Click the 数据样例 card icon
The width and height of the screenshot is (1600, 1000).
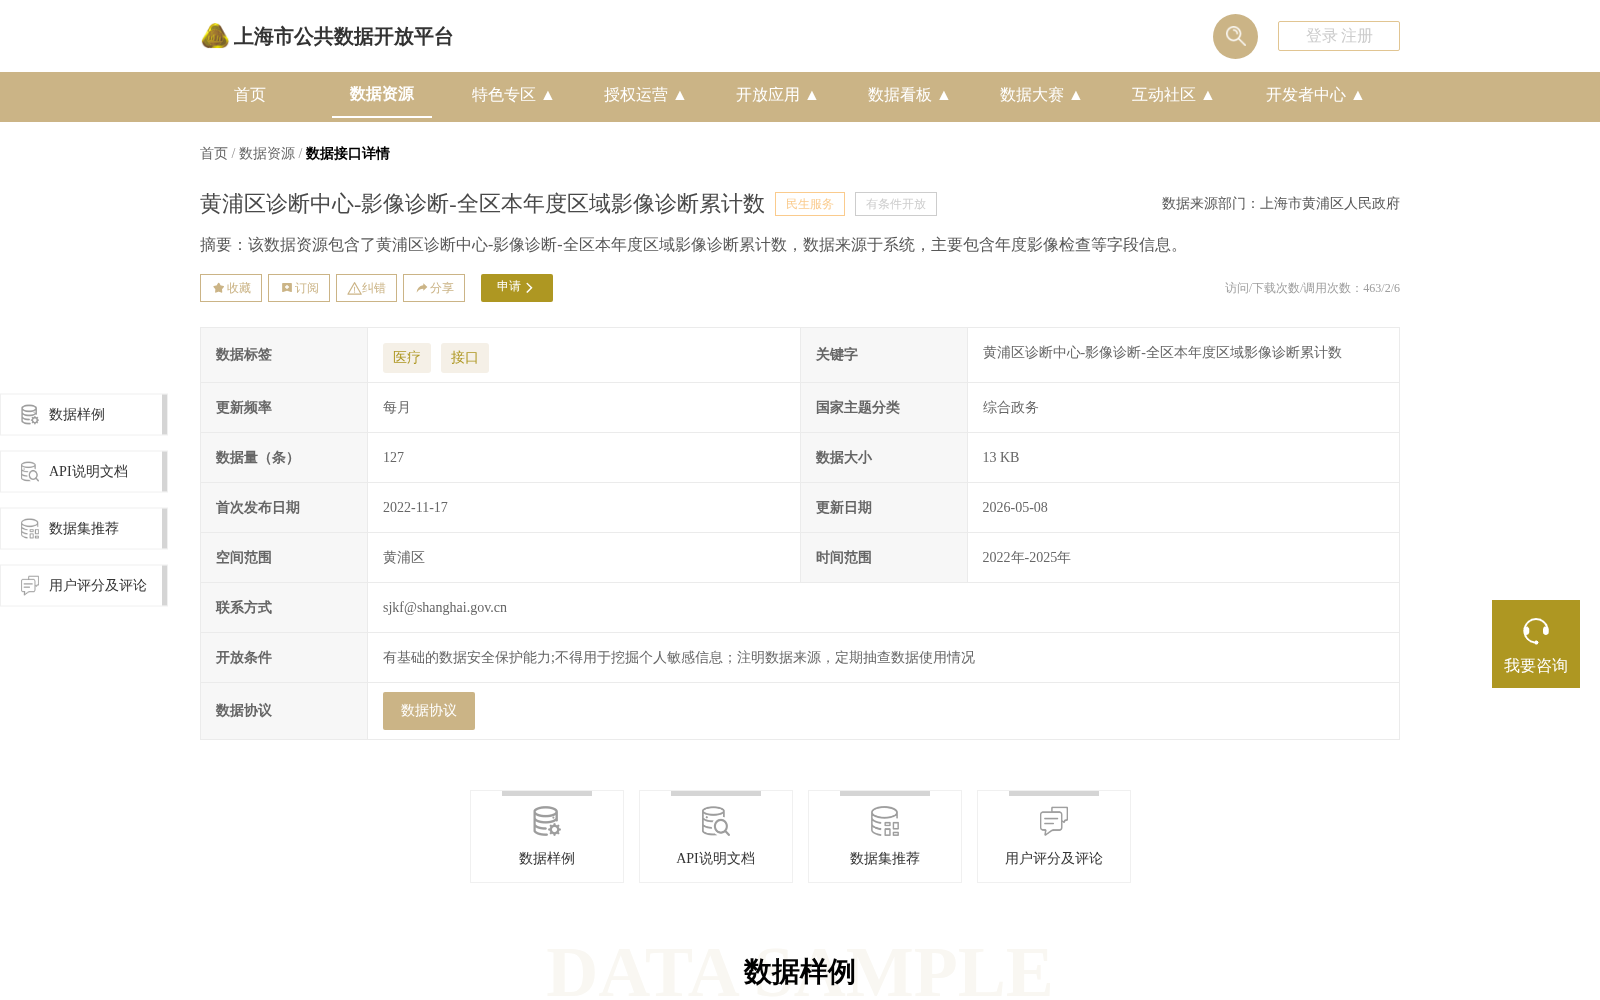point(547,822)
